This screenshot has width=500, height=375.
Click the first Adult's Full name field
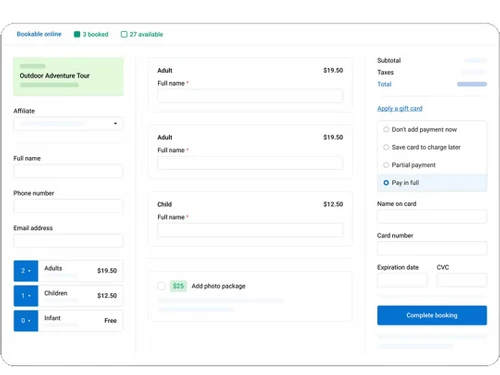(250, 96)
